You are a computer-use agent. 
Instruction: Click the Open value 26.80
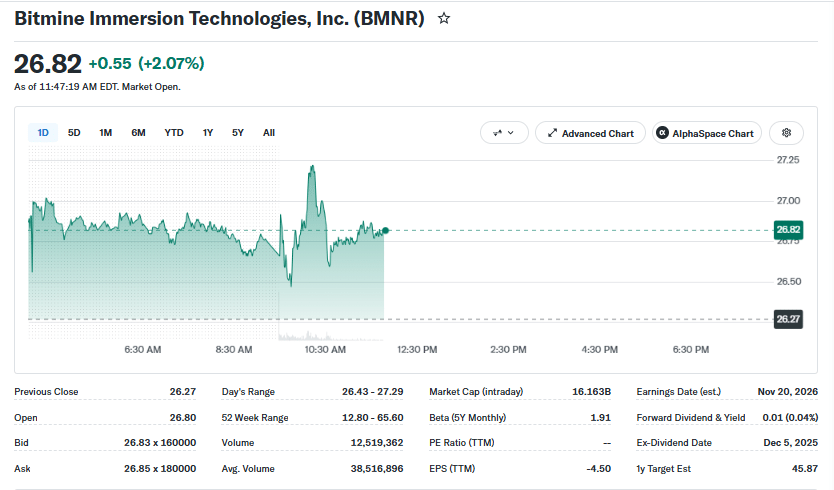pyautogui.click(x=183, y=418)
